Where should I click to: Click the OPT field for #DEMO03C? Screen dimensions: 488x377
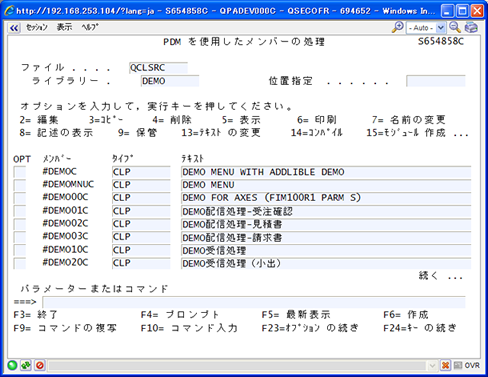pos(19,237)
